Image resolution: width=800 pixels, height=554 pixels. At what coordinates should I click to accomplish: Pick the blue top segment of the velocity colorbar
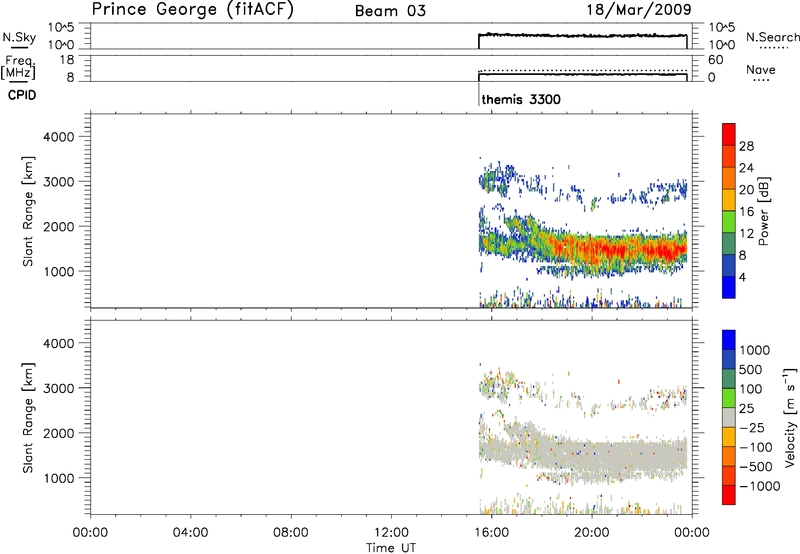coord(729,340)
